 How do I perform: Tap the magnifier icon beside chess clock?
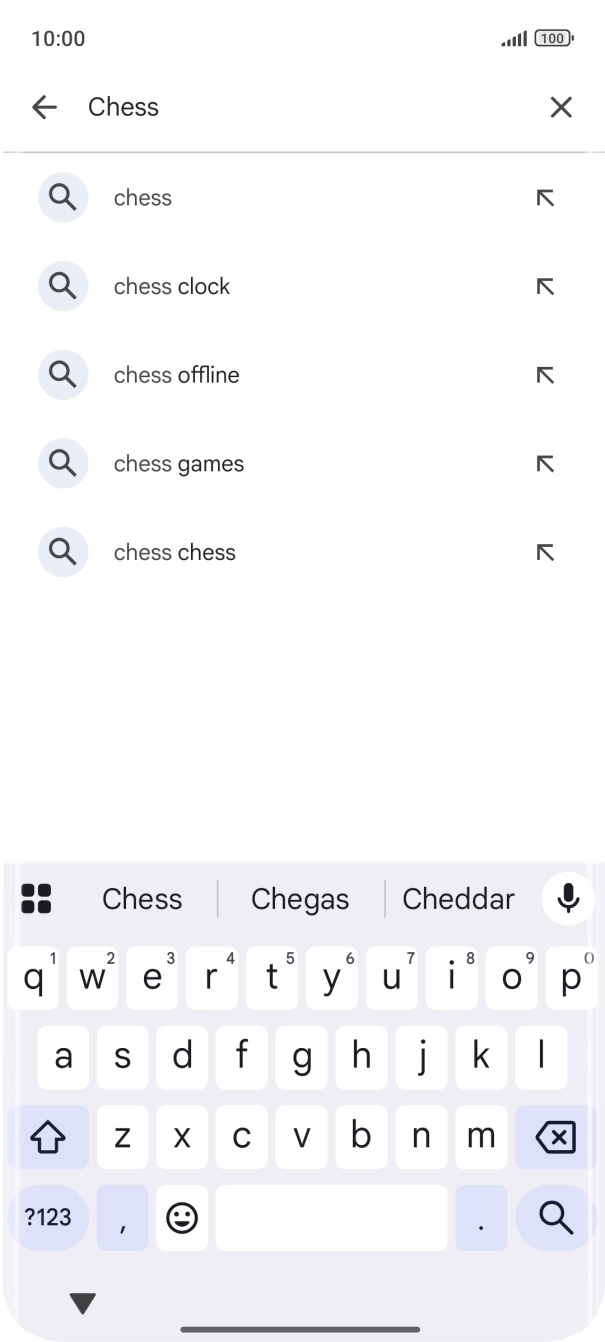click(63, 286)
